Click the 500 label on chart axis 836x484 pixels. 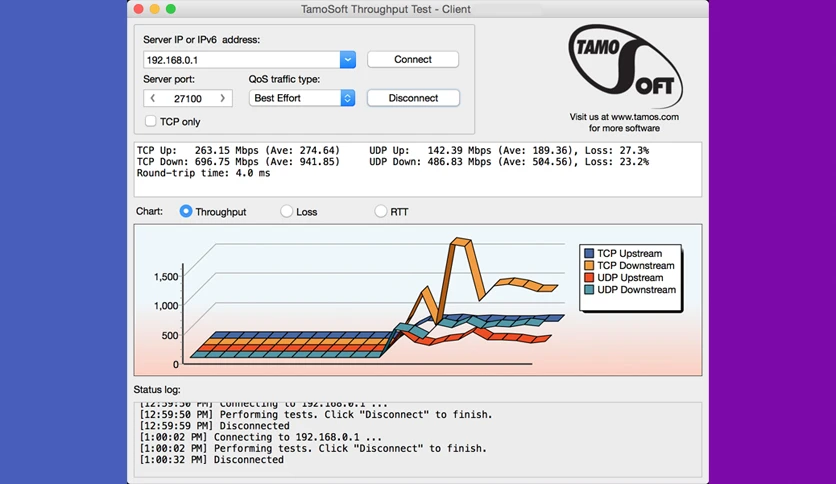tap(170, 335)
